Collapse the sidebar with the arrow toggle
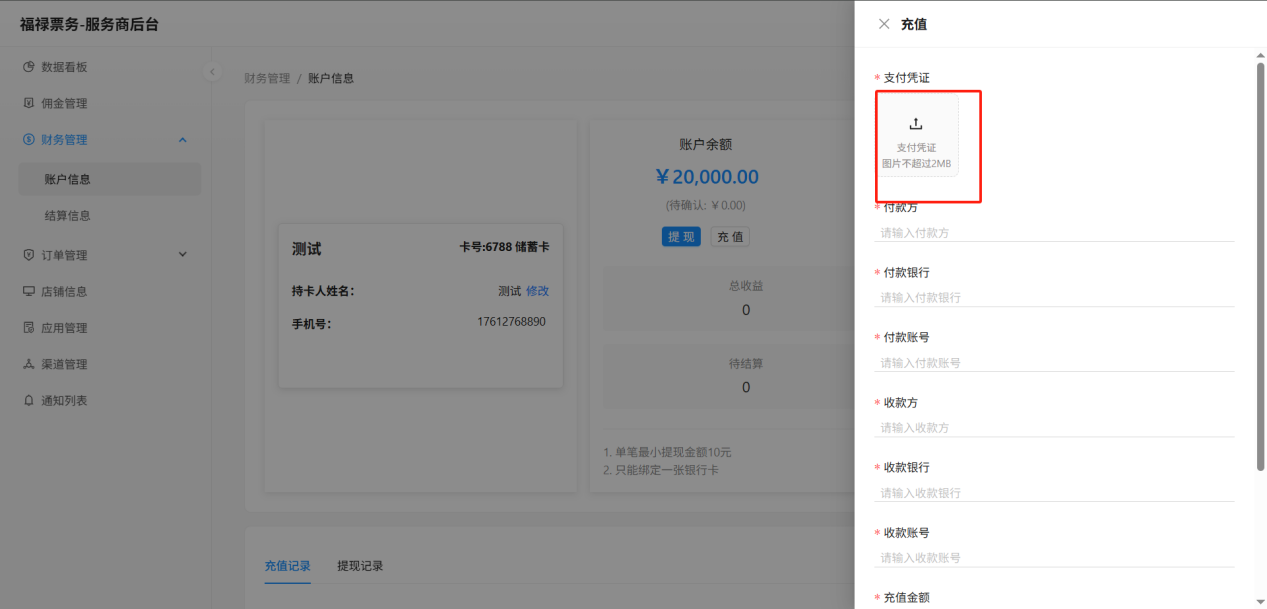This screenshot has width=1267, height=609. (211, 72)
